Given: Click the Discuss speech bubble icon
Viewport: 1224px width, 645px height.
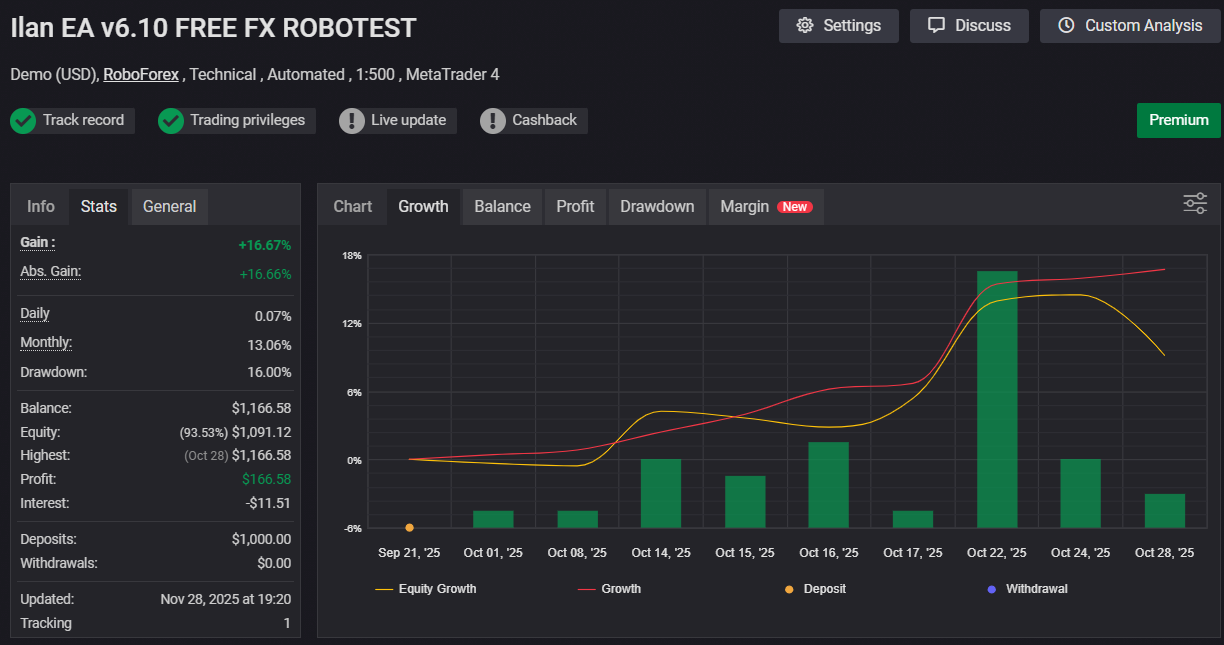Looking at the screenshot, I should click(936, 26).
